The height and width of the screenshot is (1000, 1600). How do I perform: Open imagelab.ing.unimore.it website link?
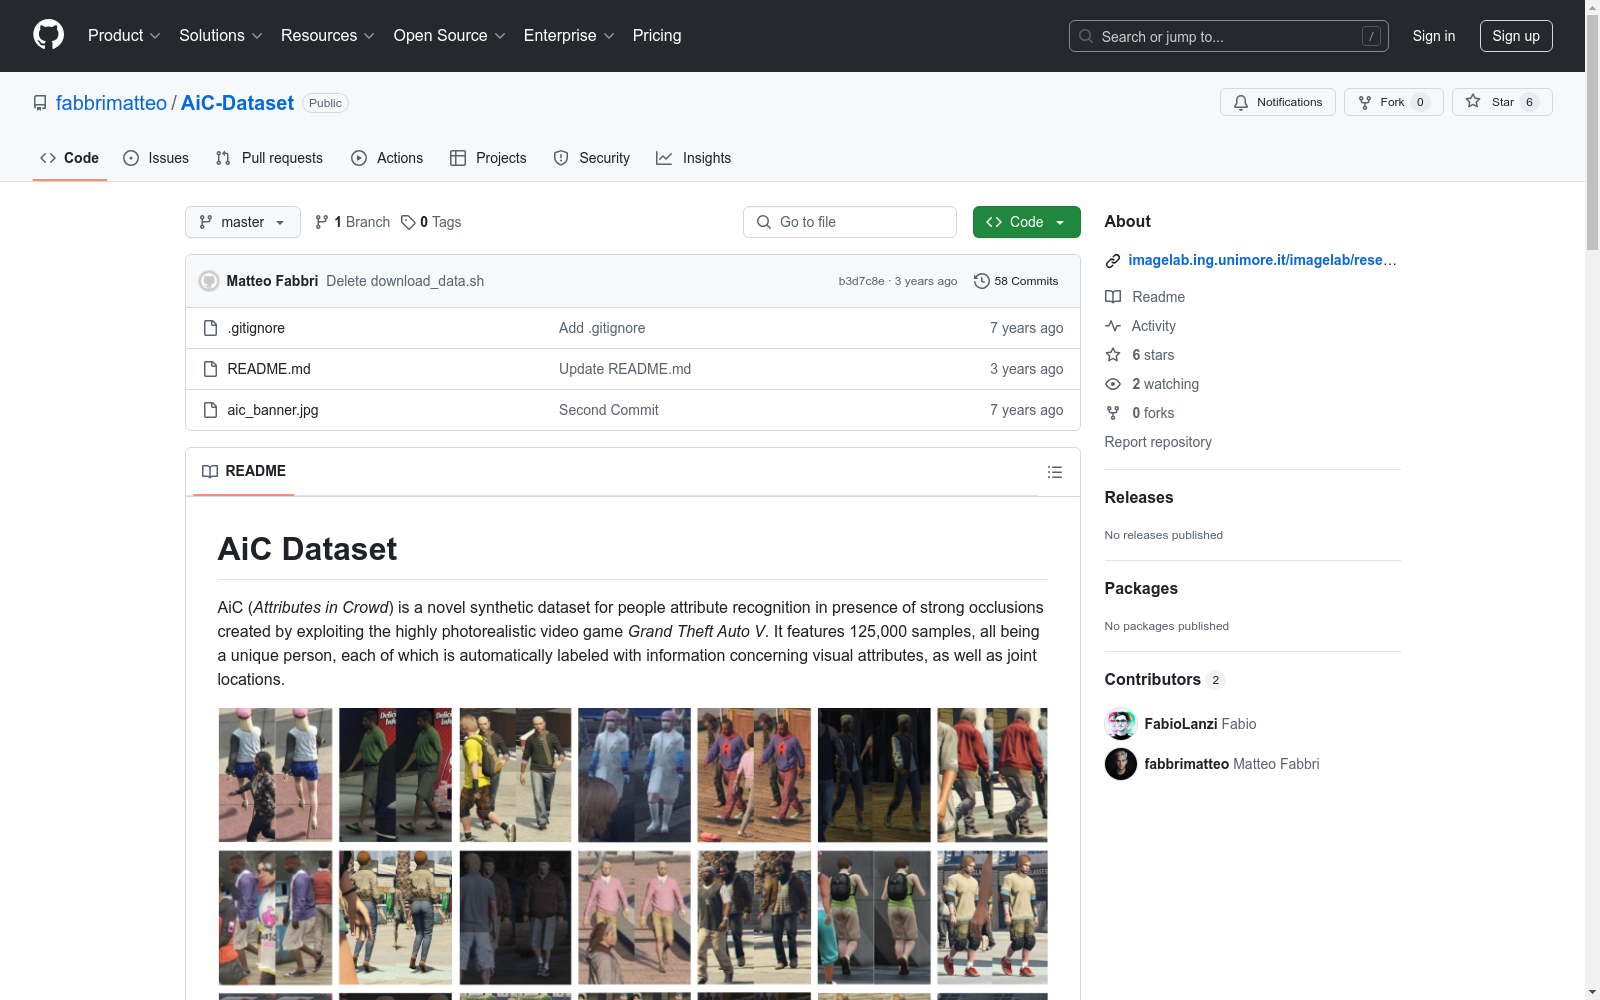[1263, 260]
